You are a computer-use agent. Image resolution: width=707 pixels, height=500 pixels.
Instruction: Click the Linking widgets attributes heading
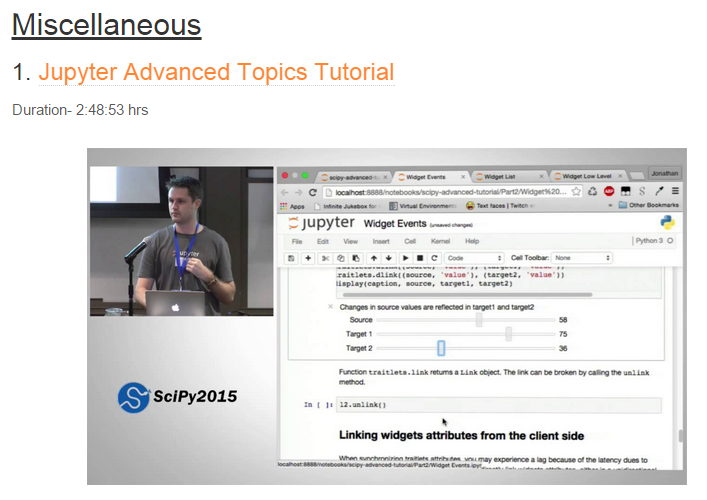coord(461,436)
